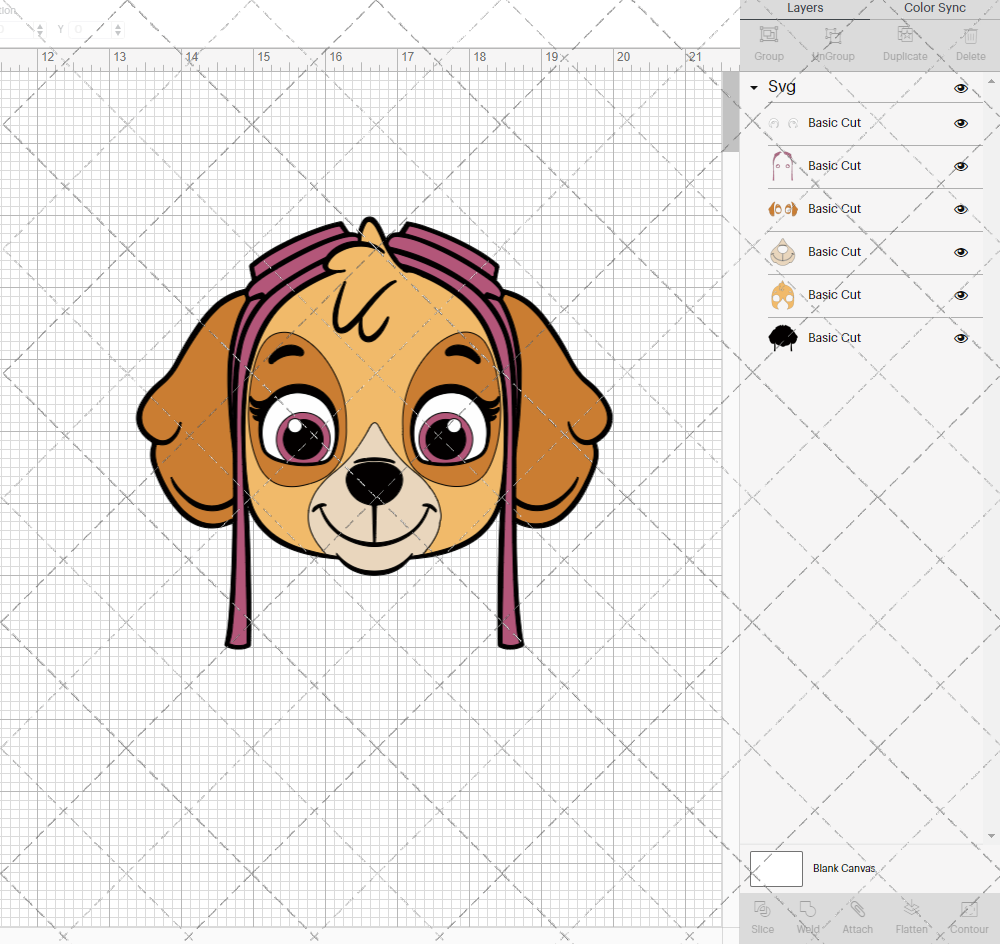Image resolution: width=1000 pixels, height=944 pixels.
Task: Hide the white eye highlights layer
Action: 960,123
